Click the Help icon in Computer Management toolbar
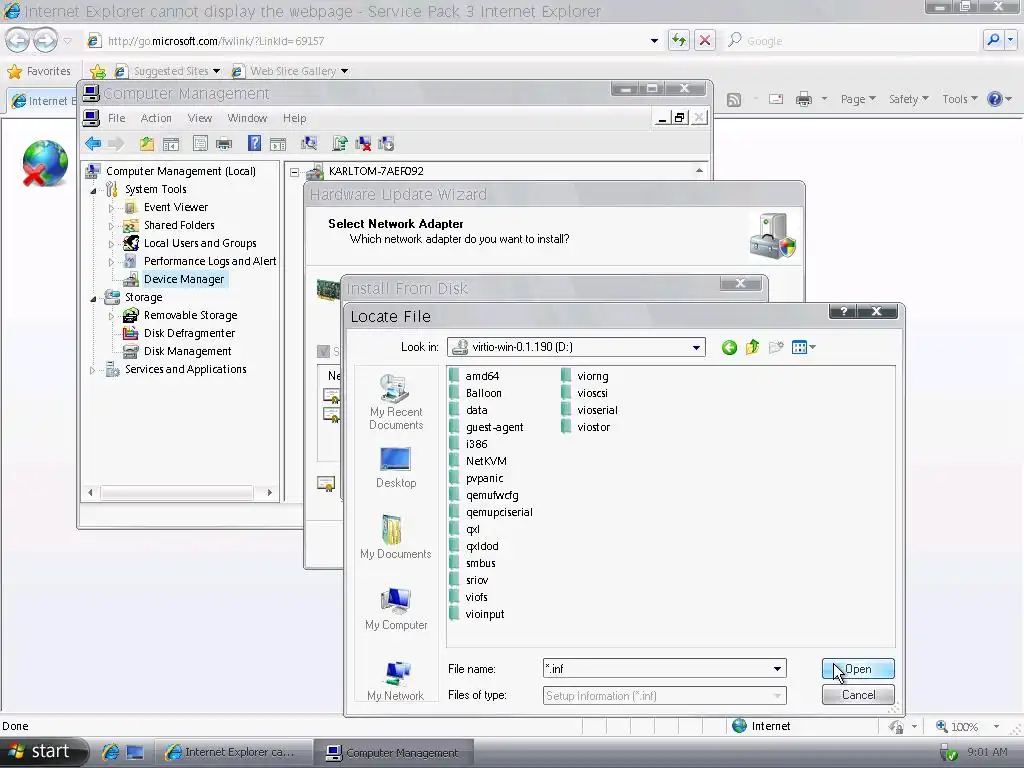 [x=254, y=144]
